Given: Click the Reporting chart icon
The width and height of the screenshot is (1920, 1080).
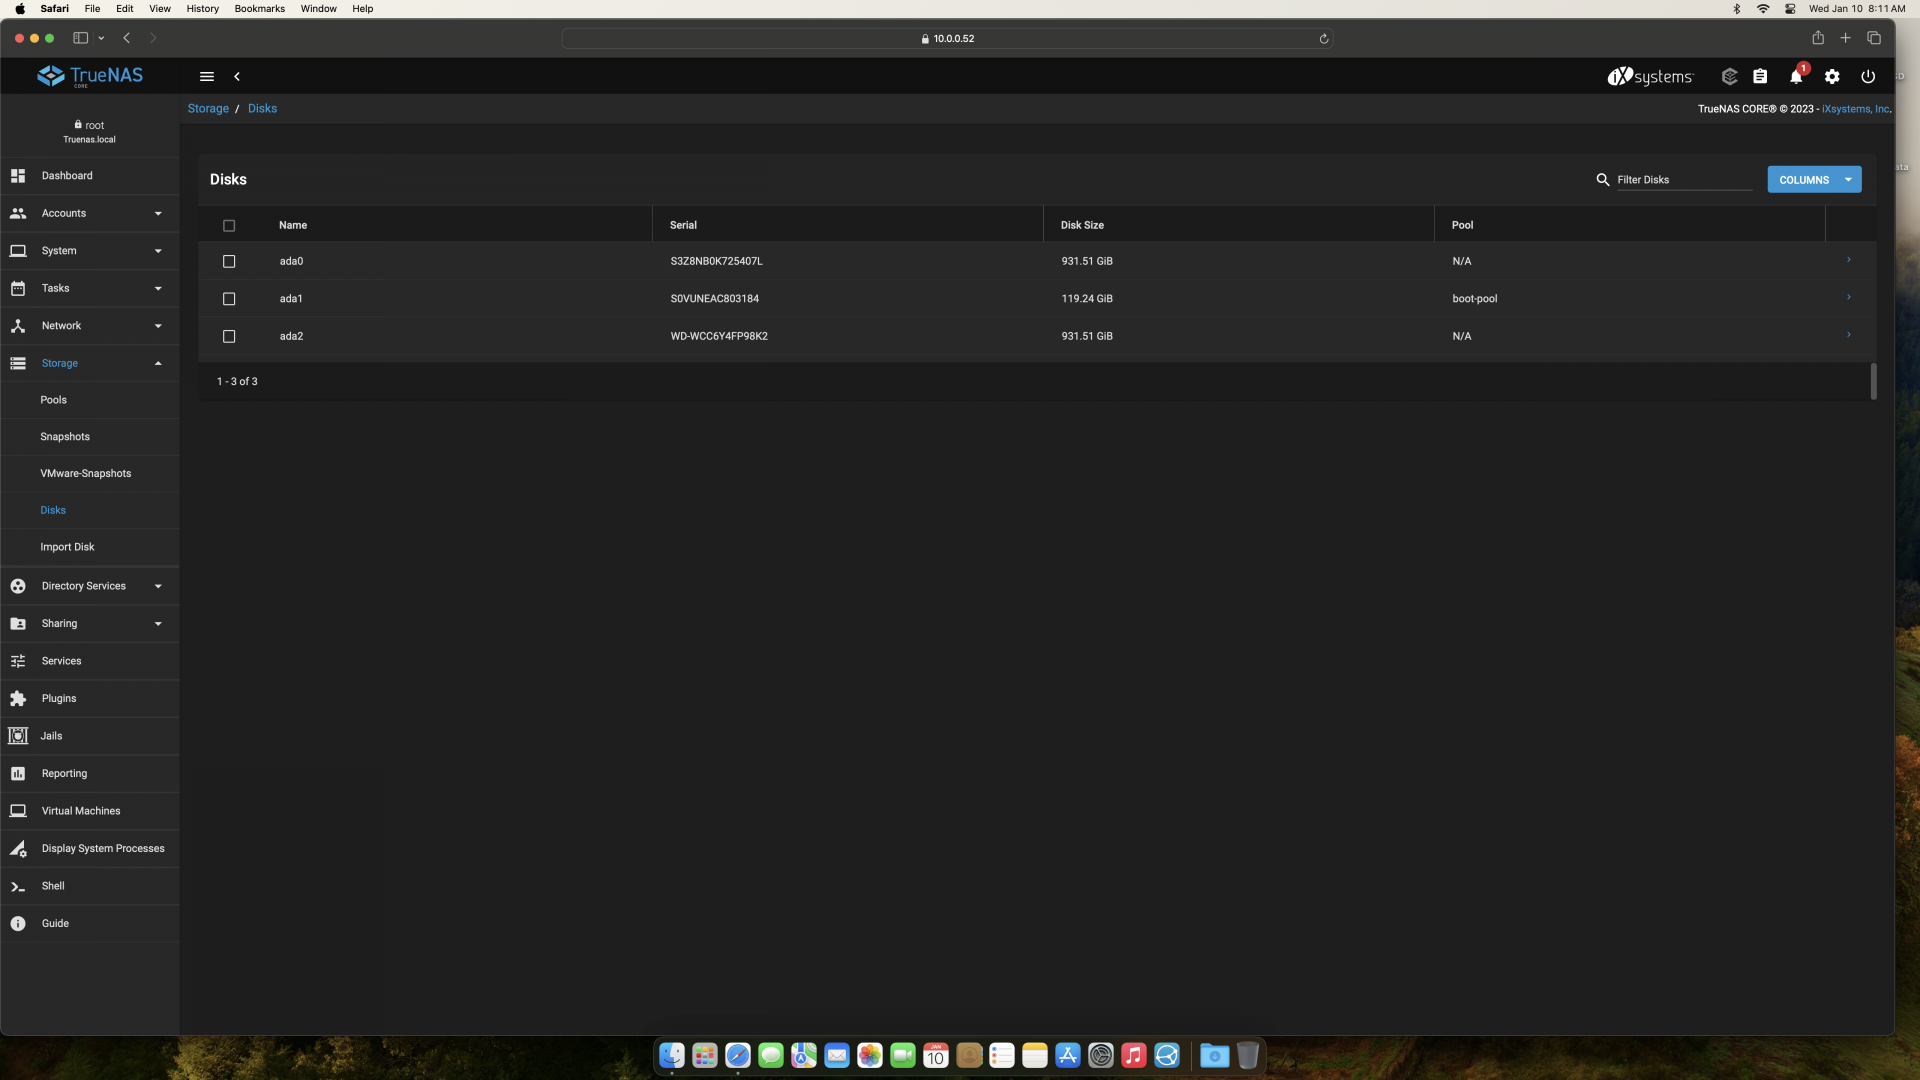Looking at the screenshot, I should point(18,774).
